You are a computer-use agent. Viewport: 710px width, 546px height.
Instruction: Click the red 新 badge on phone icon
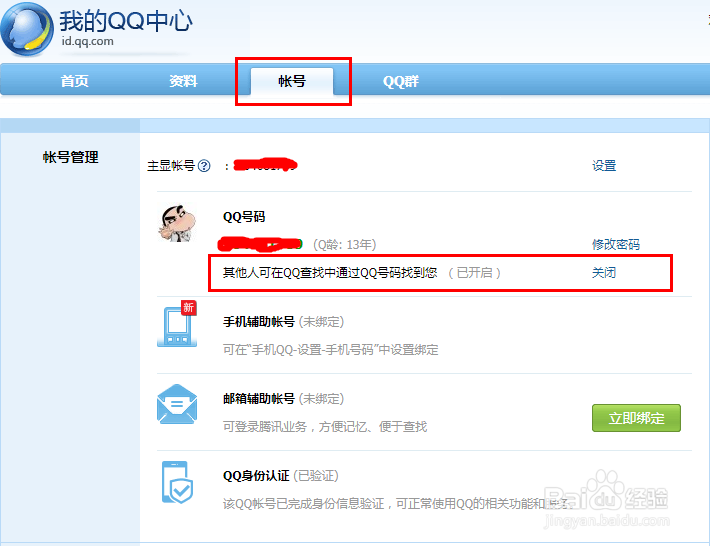pos(188,307)
